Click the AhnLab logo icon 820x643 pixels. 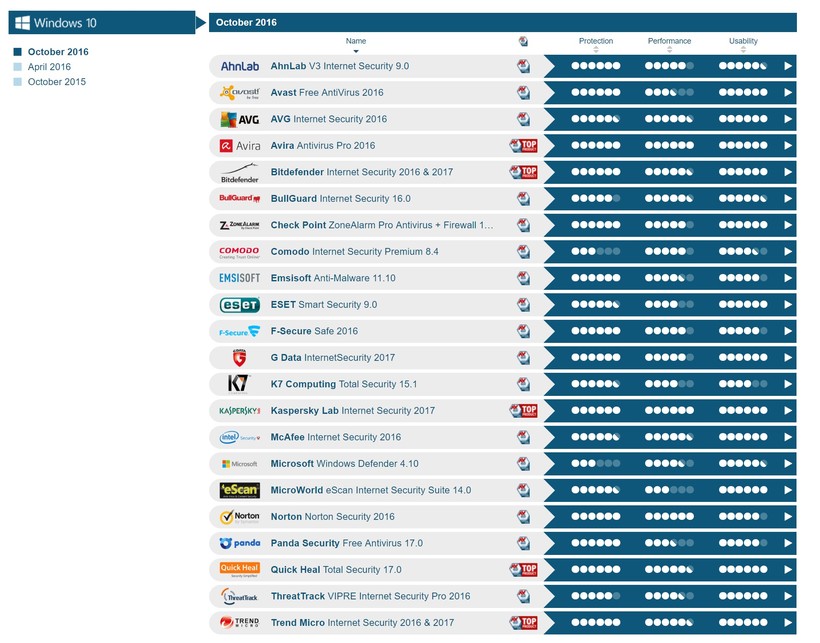240,66
